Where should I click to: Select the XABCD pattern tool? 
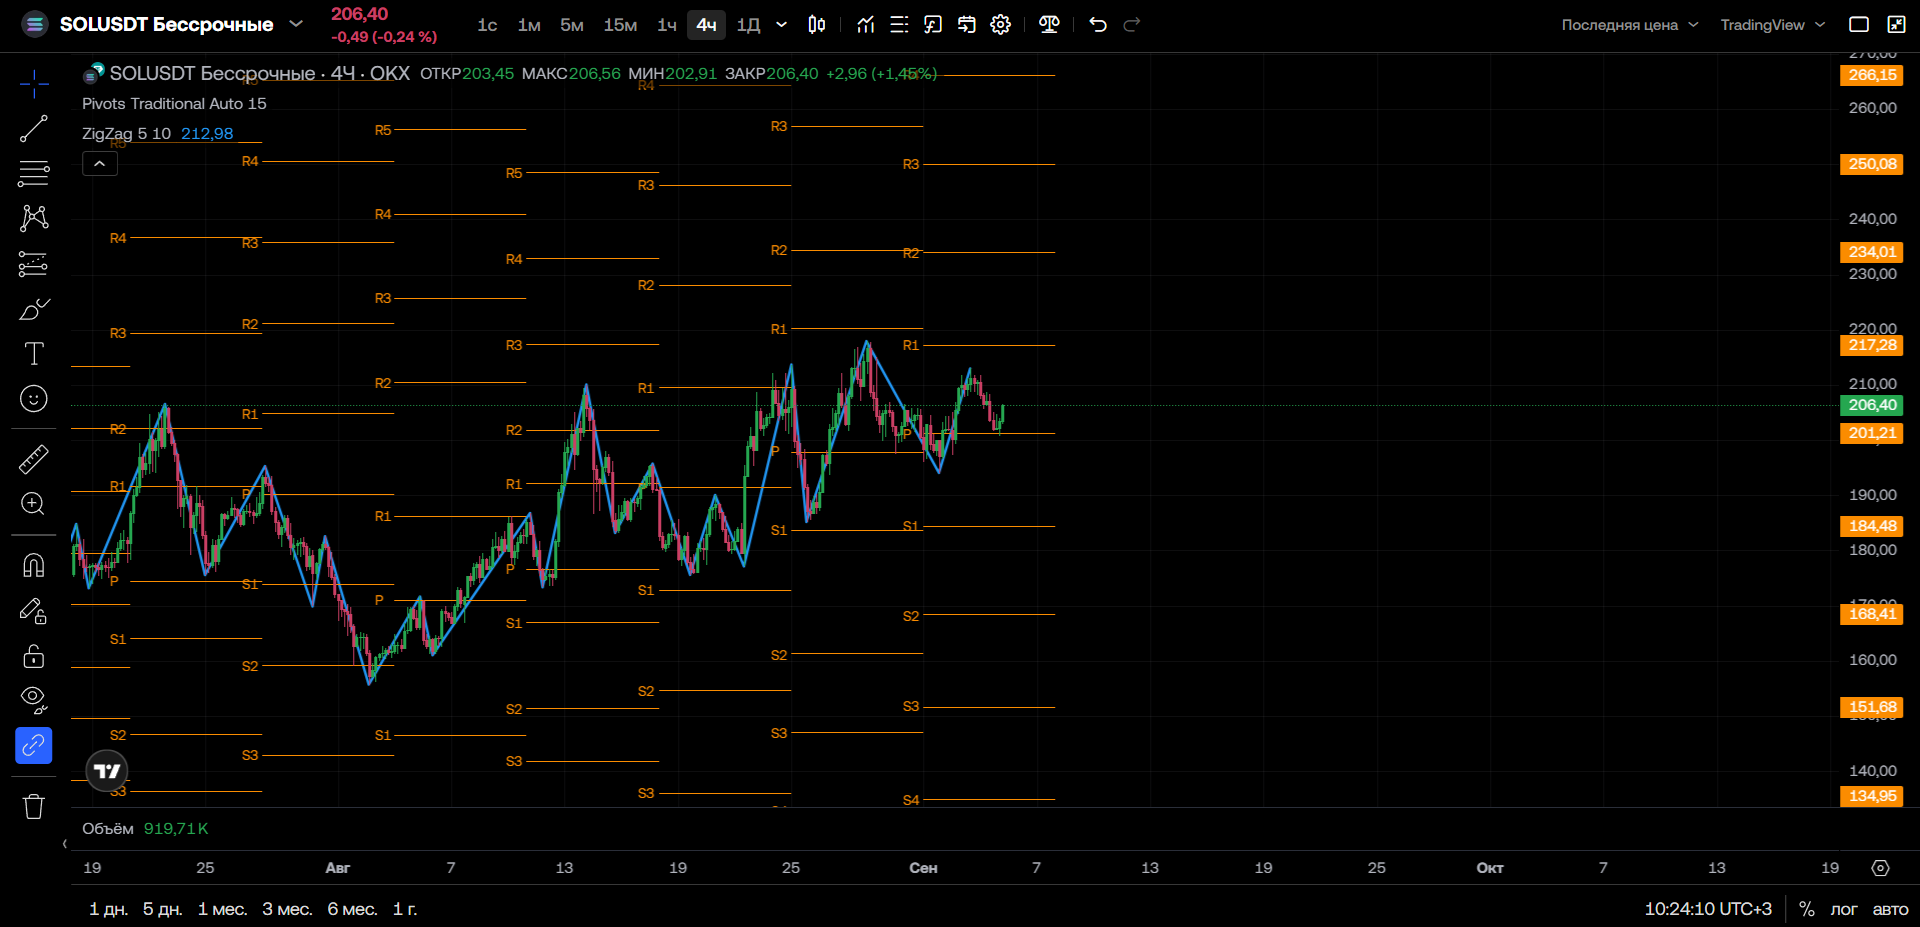click(34, 218)
